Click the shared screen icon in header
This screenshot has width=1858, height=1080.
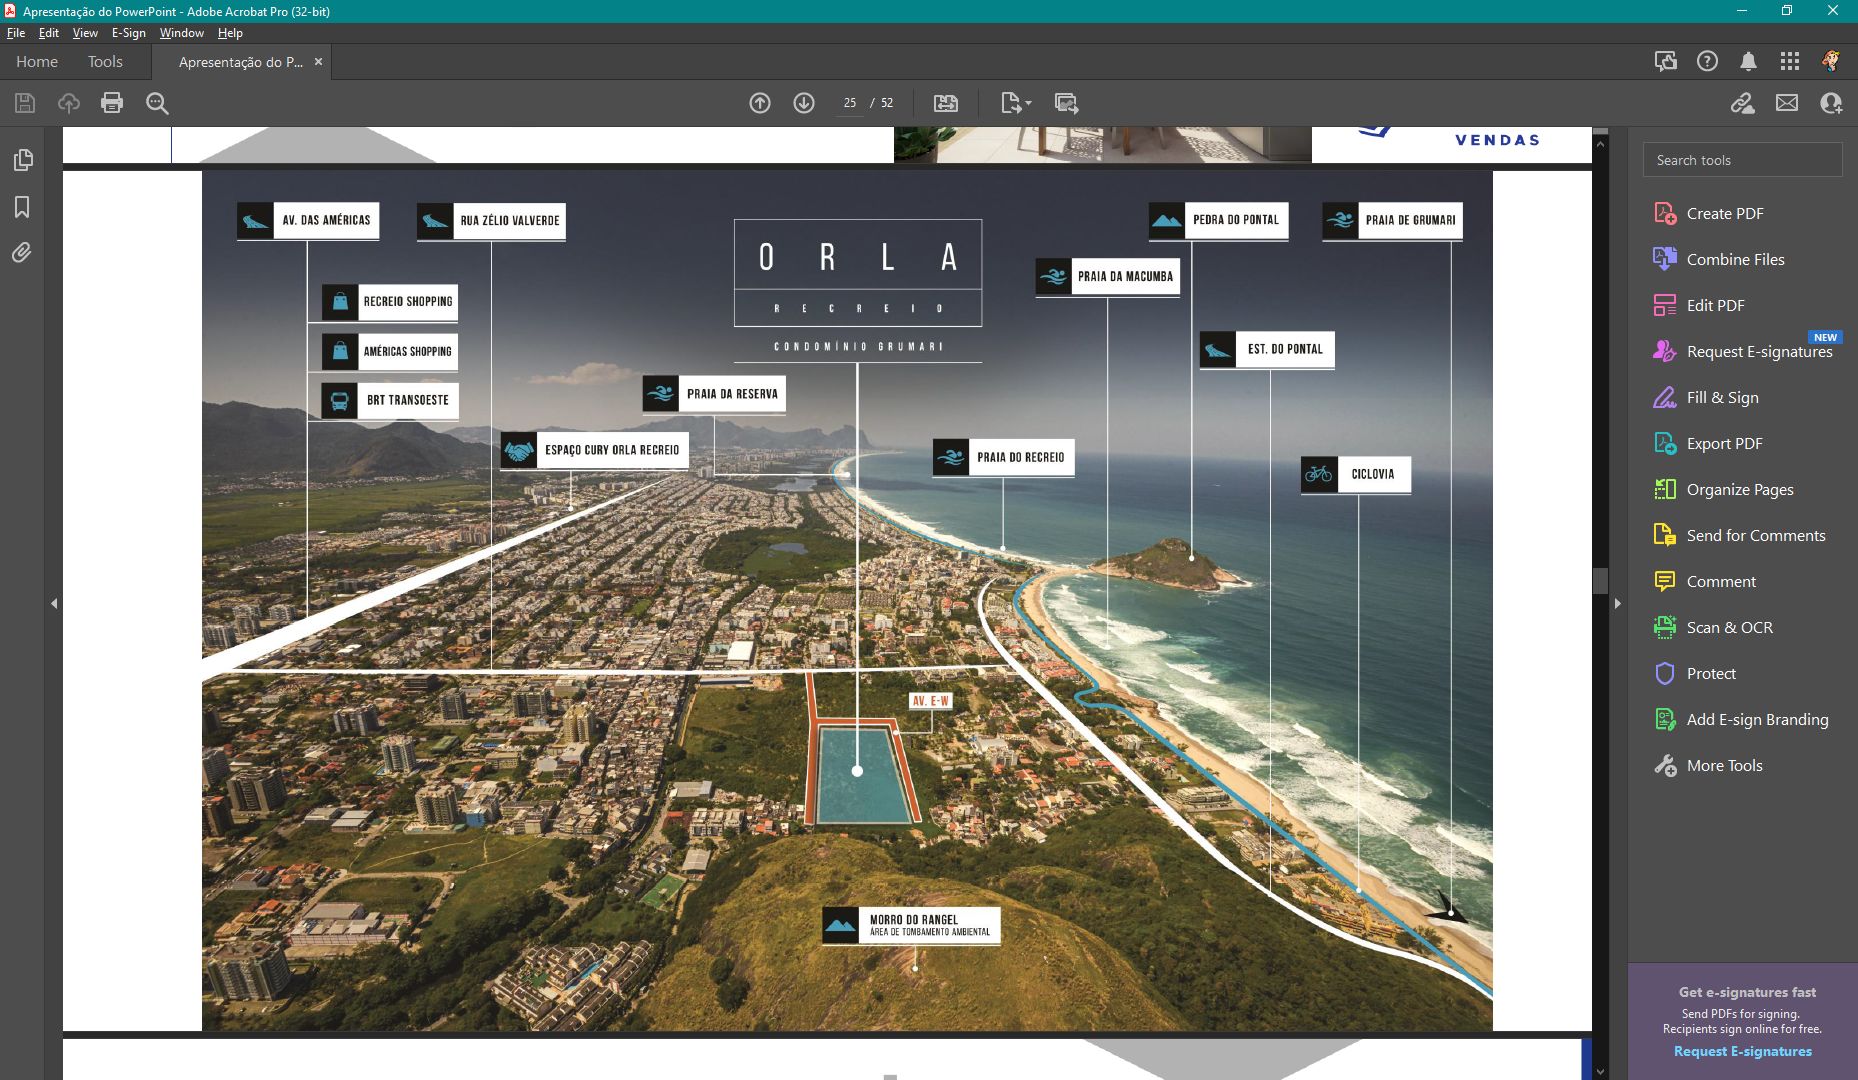click(1665, 61)
